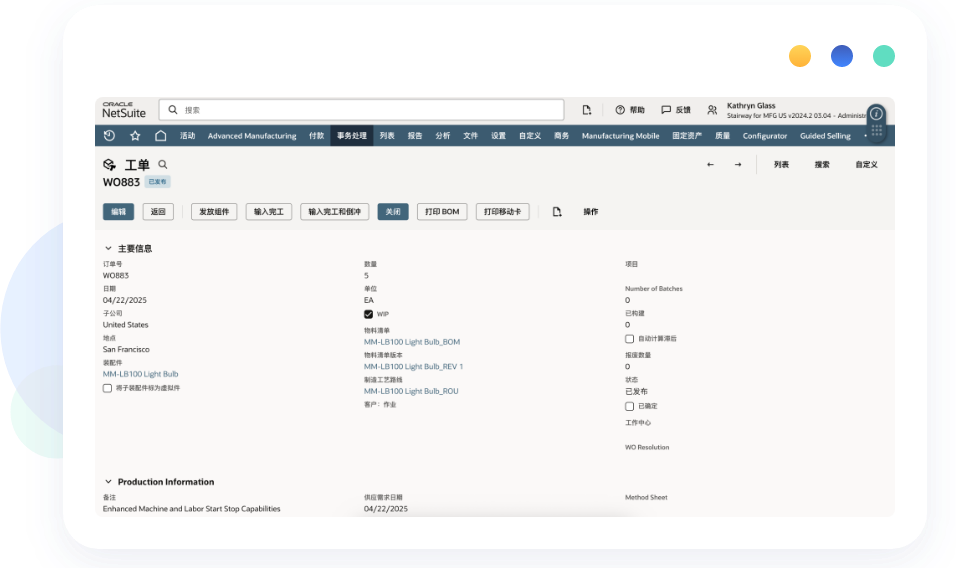Uncheck the WIP checkbox

point(368,314)
